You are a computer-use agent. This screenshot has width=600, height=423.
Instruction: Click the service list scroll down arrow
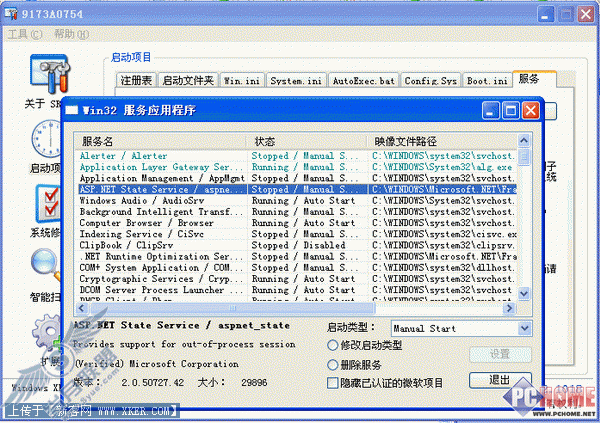tap(524, 294)
